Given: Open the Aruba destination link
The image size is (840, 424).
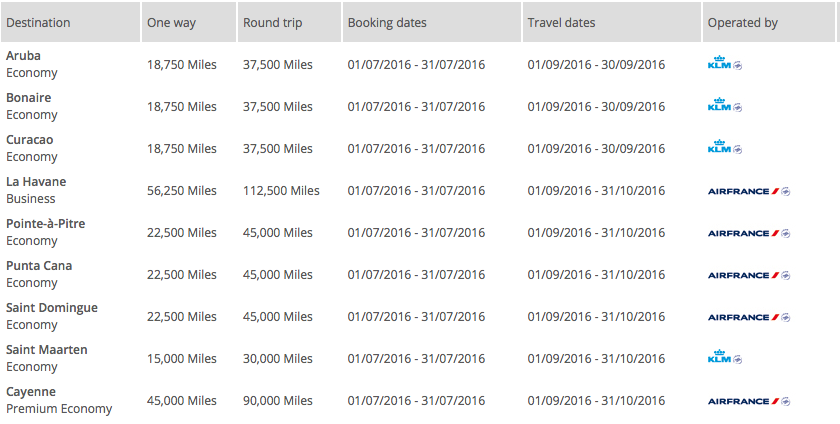Looking at the screenshot, I should [24, 56].
